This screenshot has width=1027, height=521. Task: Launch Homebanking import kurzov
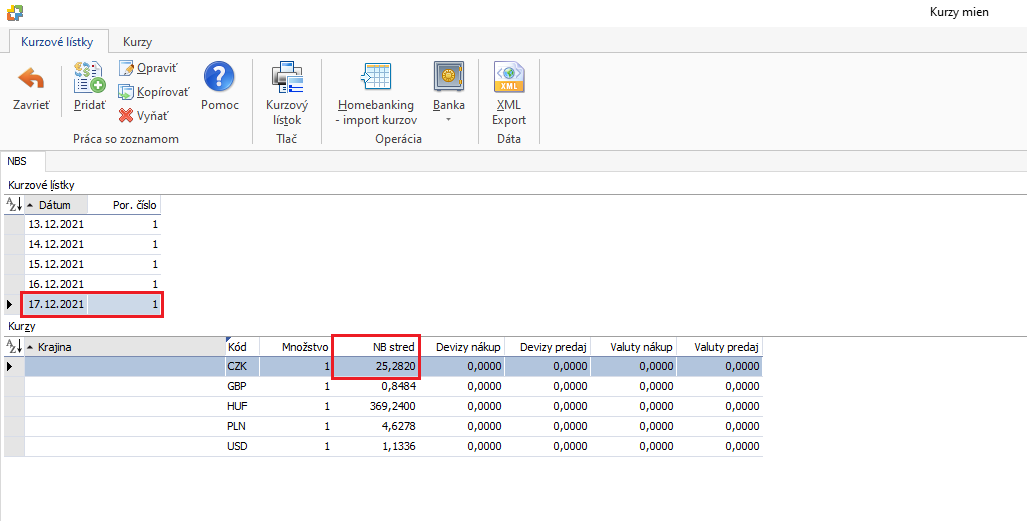tap(377, 93)
